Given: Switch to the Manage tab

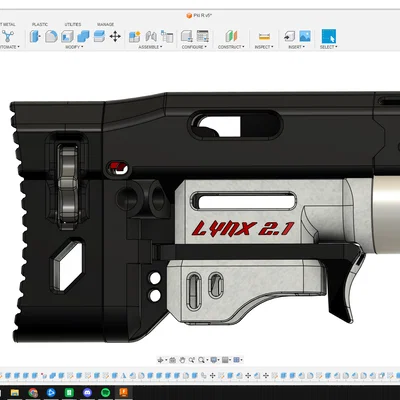Looking at the screenshot, I should click(105, 24).
